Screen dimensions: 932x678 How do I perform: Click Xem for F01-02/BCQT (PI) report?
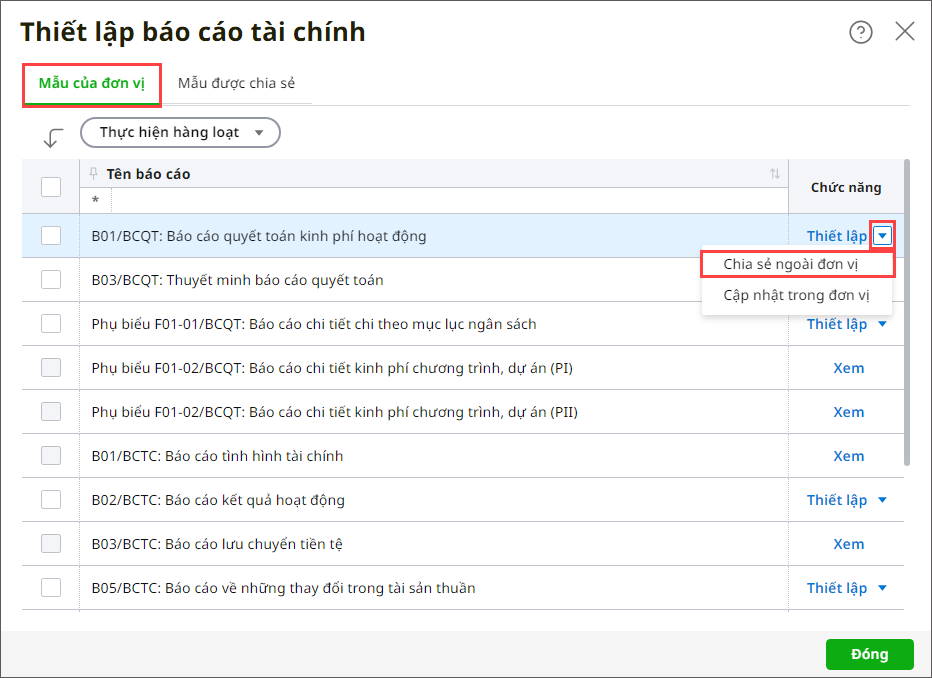848,368
